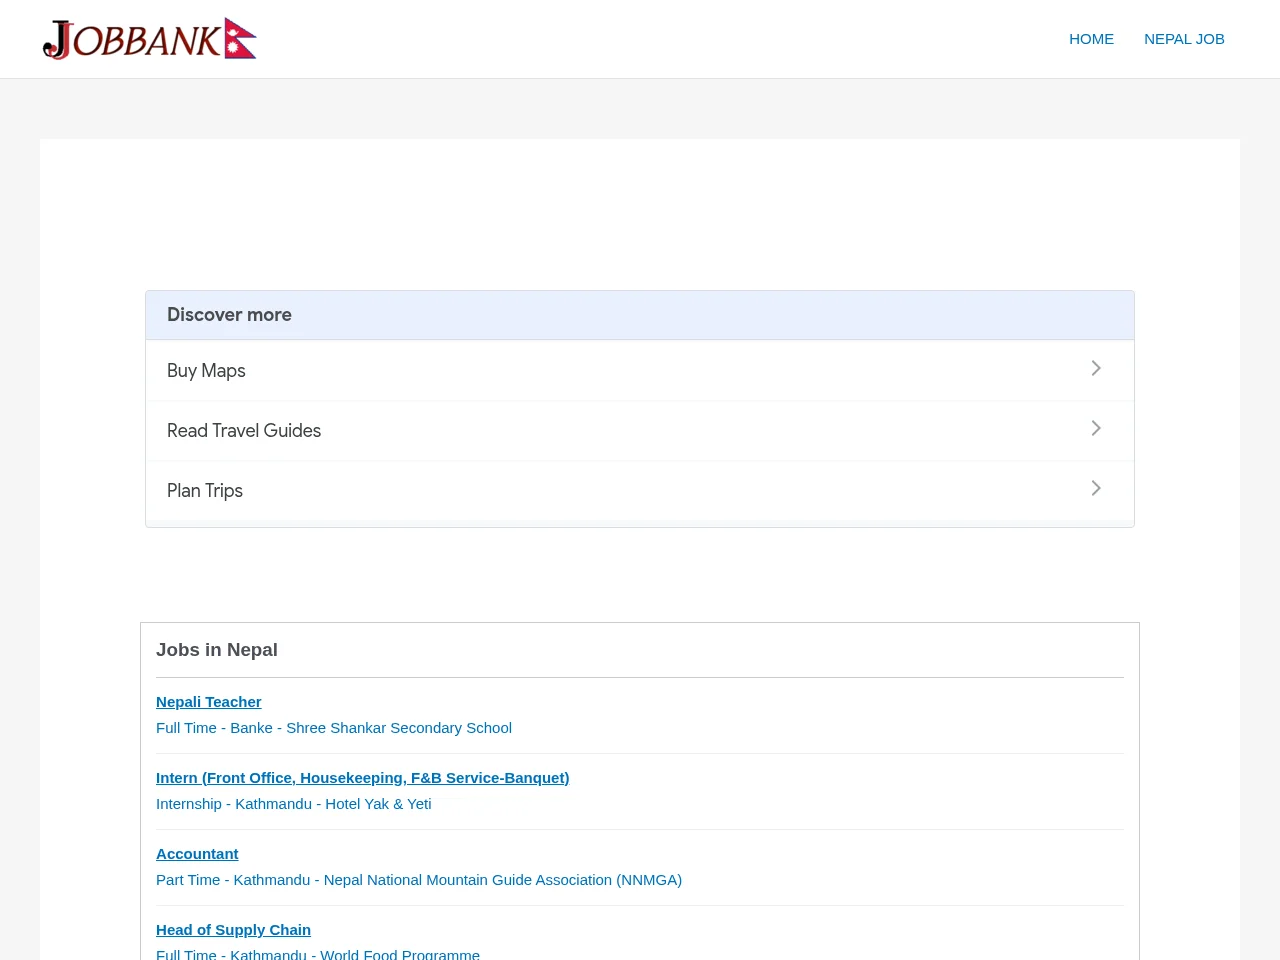
Task: Open the Accountant job listing
Action: point(197,854)
